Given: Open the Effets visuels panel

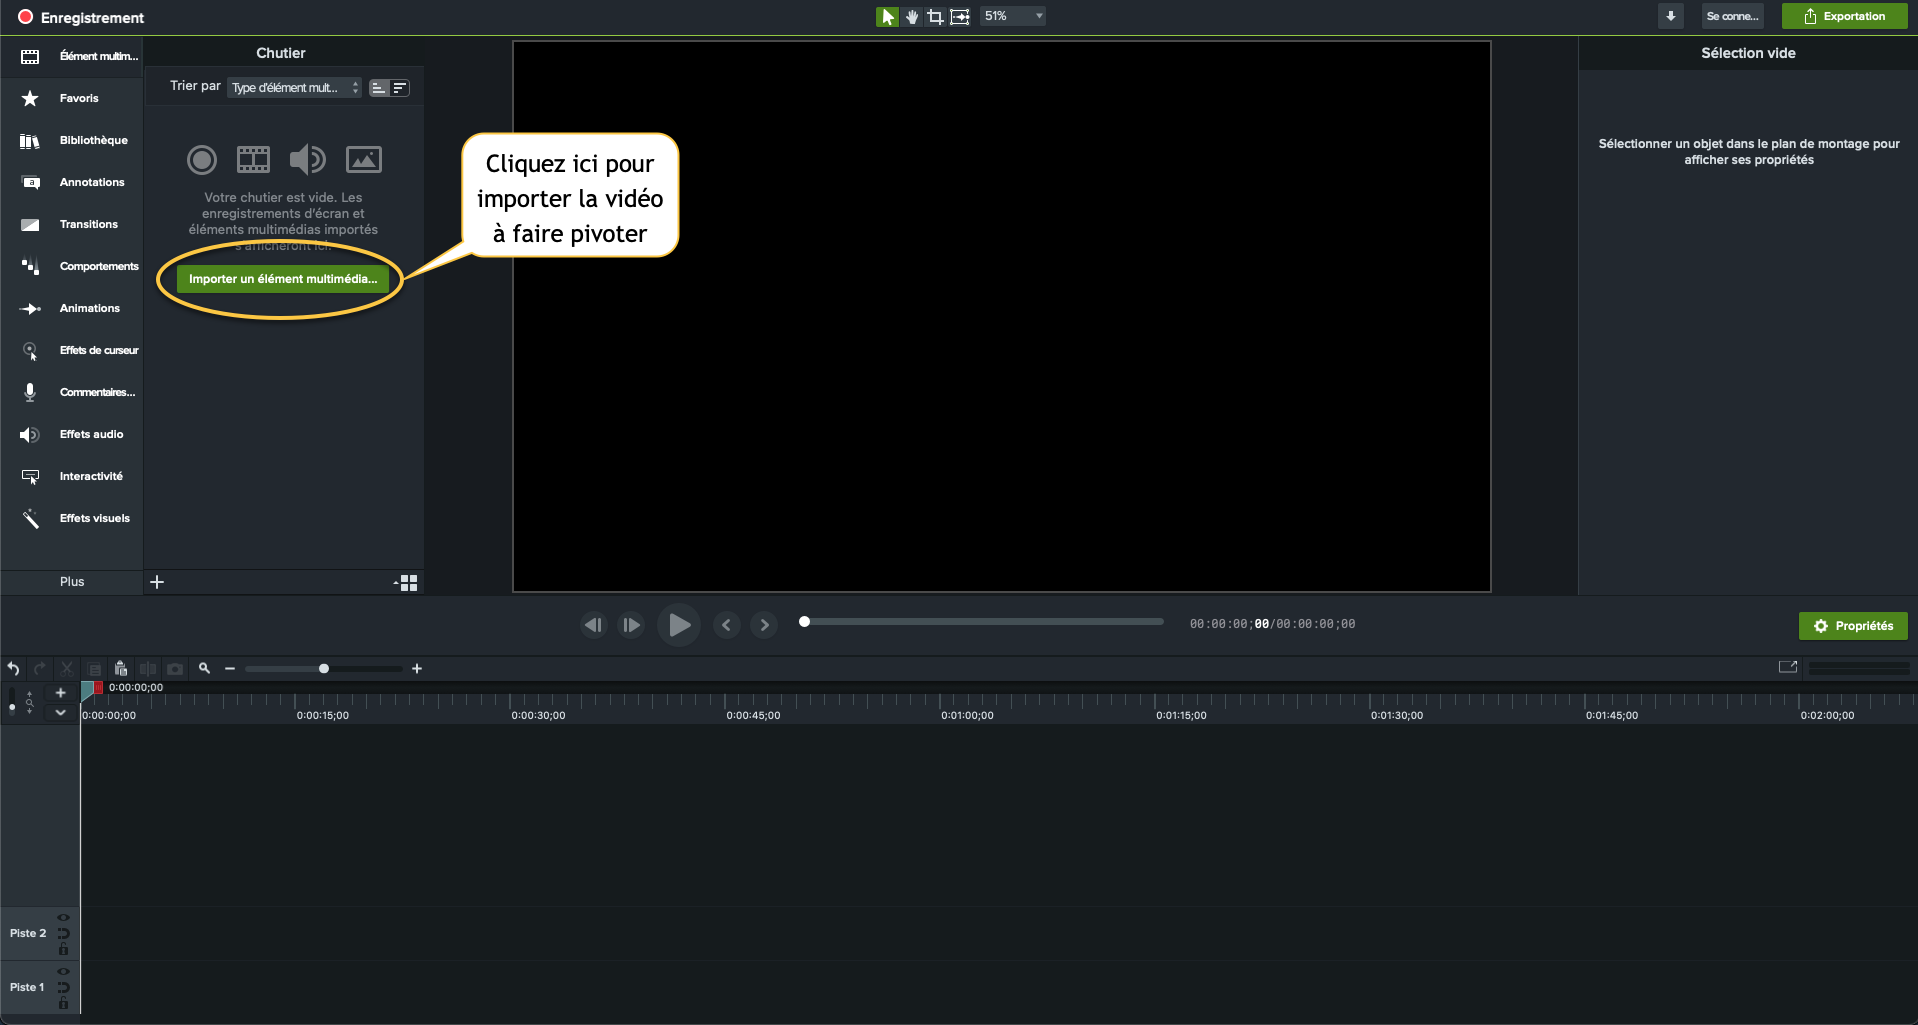Looking at the screenshot, I should (x=72, y=518).
